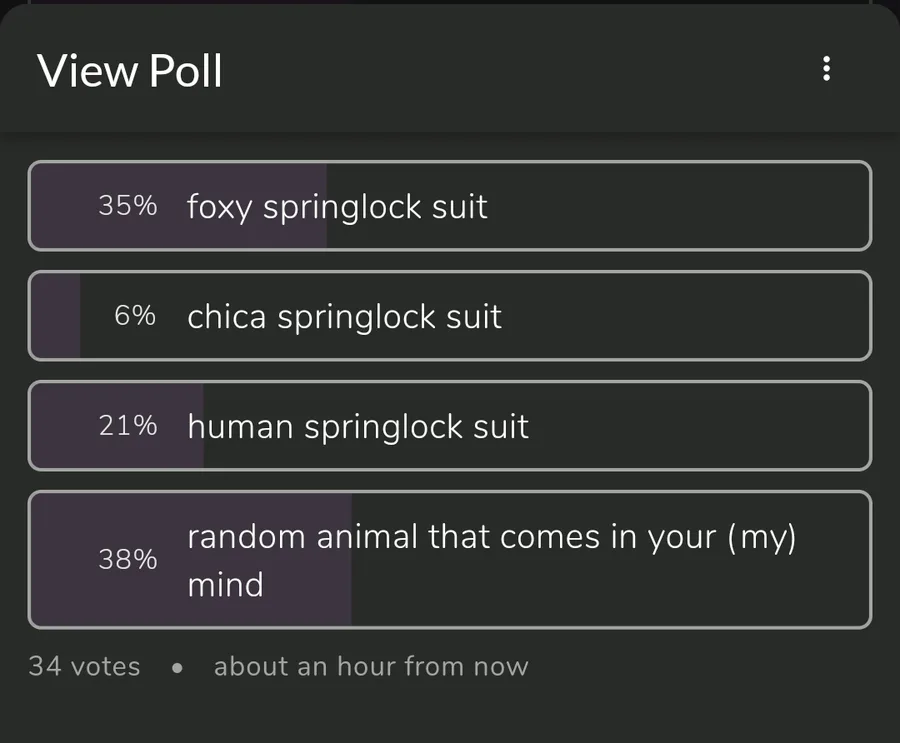Click the 34 votes count
This screenshot has height=743, width=900.
(x=84, y=667)
